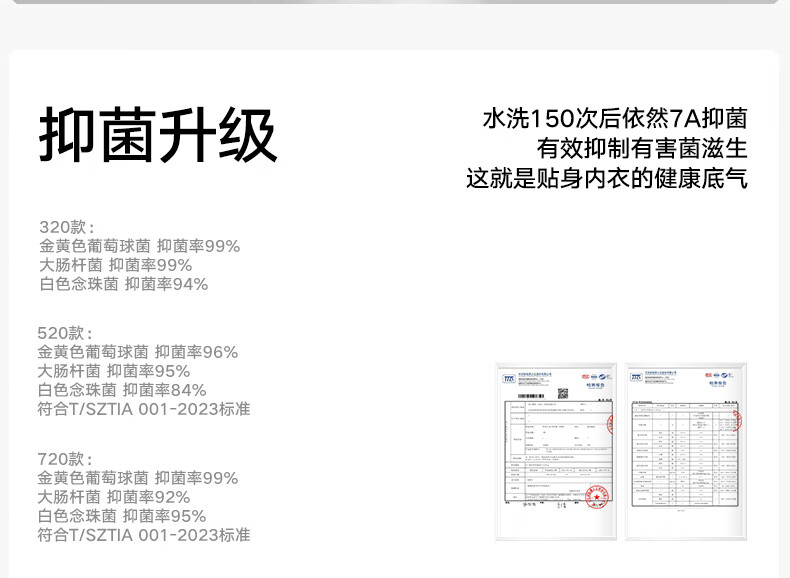Click the 抑菌升级 headline

158,135
